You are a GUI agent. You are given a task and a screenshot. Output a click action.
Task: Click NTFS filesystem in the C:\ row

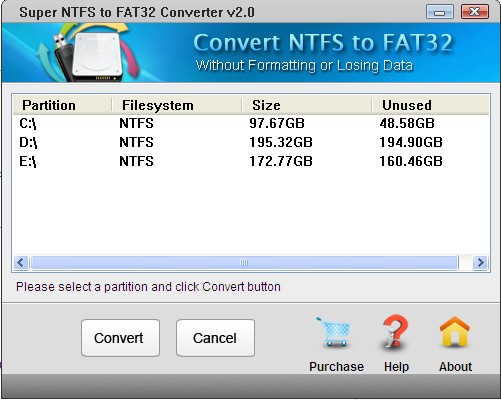coord(136,124)
